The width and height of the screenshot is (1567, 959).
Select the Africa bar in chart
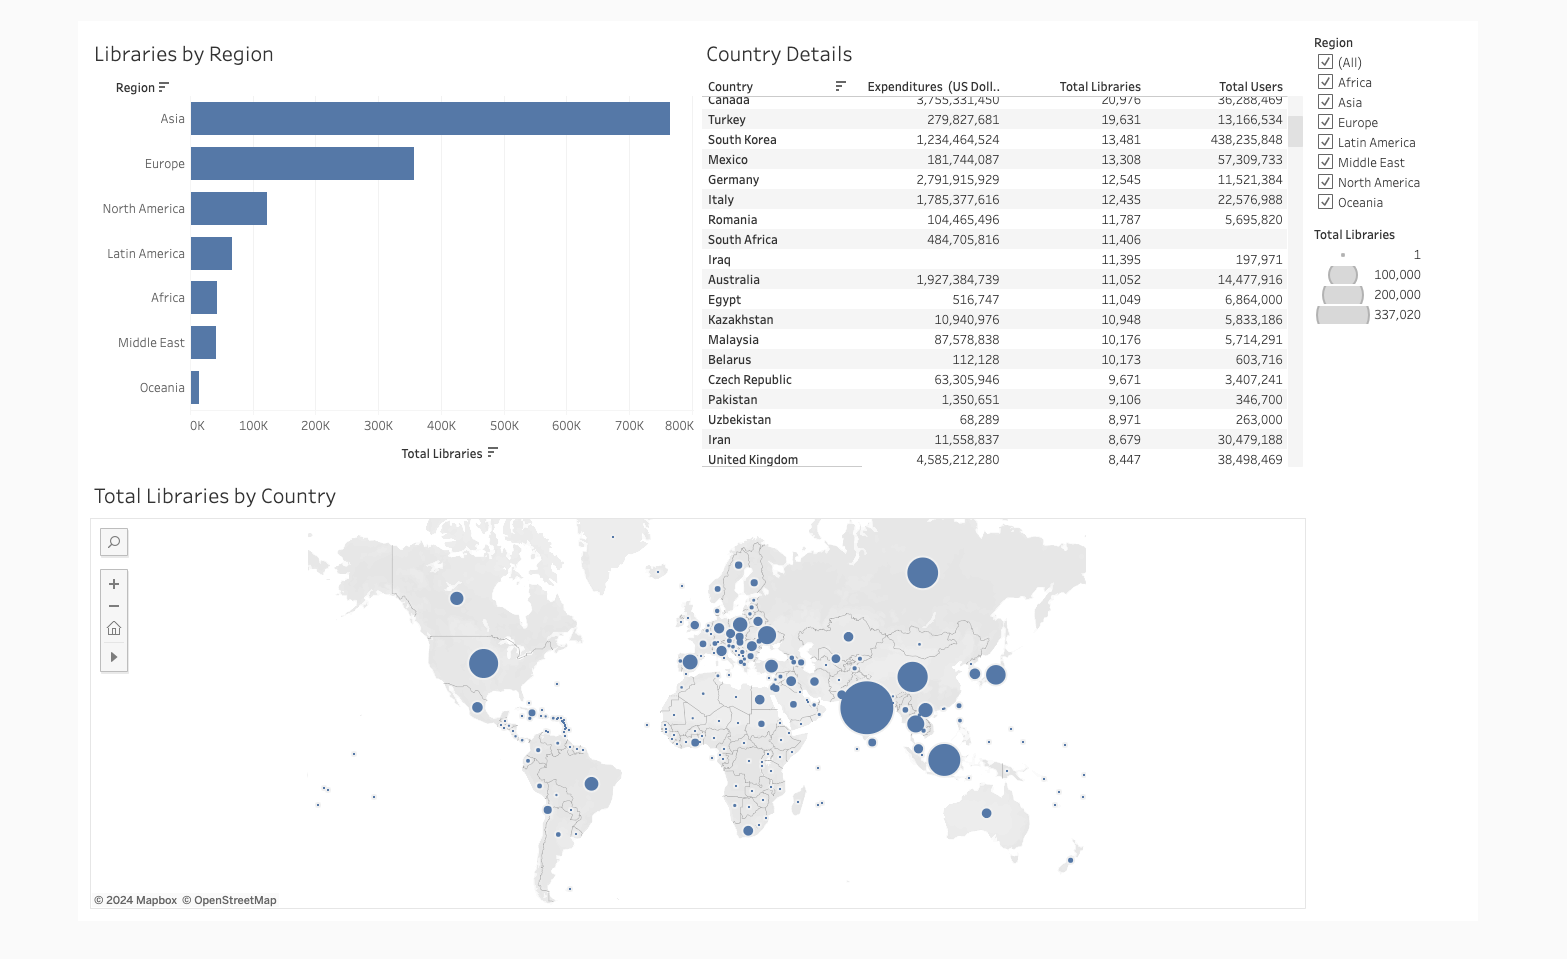[204, 297]
